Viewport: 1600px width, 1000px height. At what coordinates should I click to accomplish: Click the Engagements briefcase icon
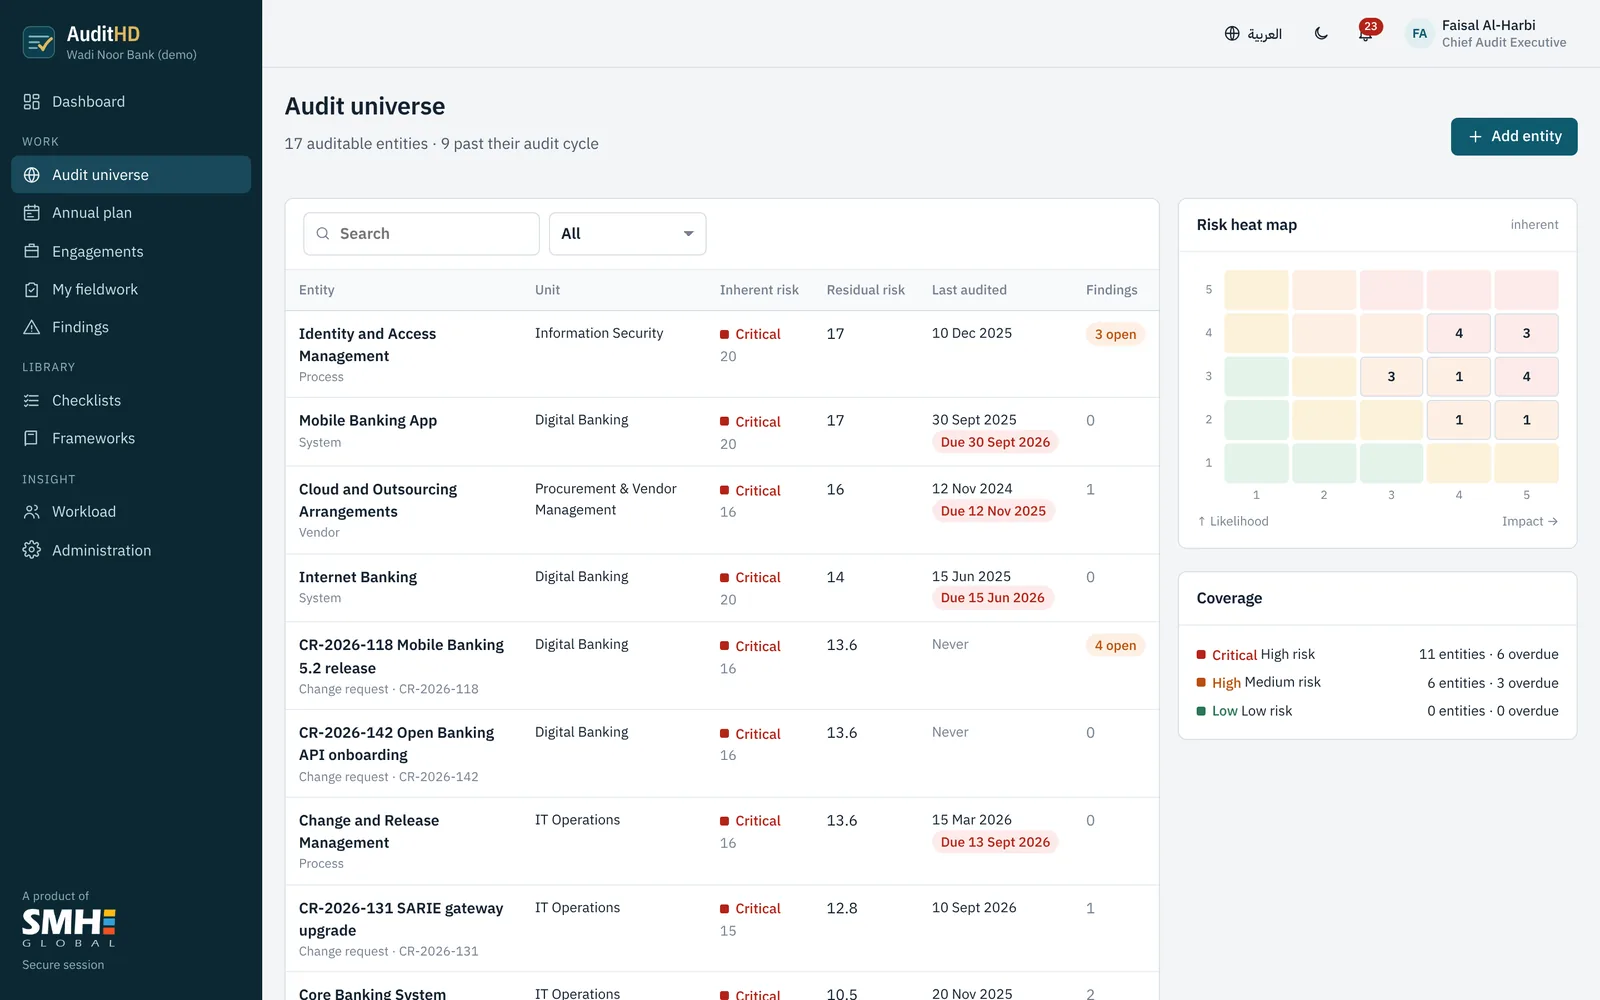point(32,251)
